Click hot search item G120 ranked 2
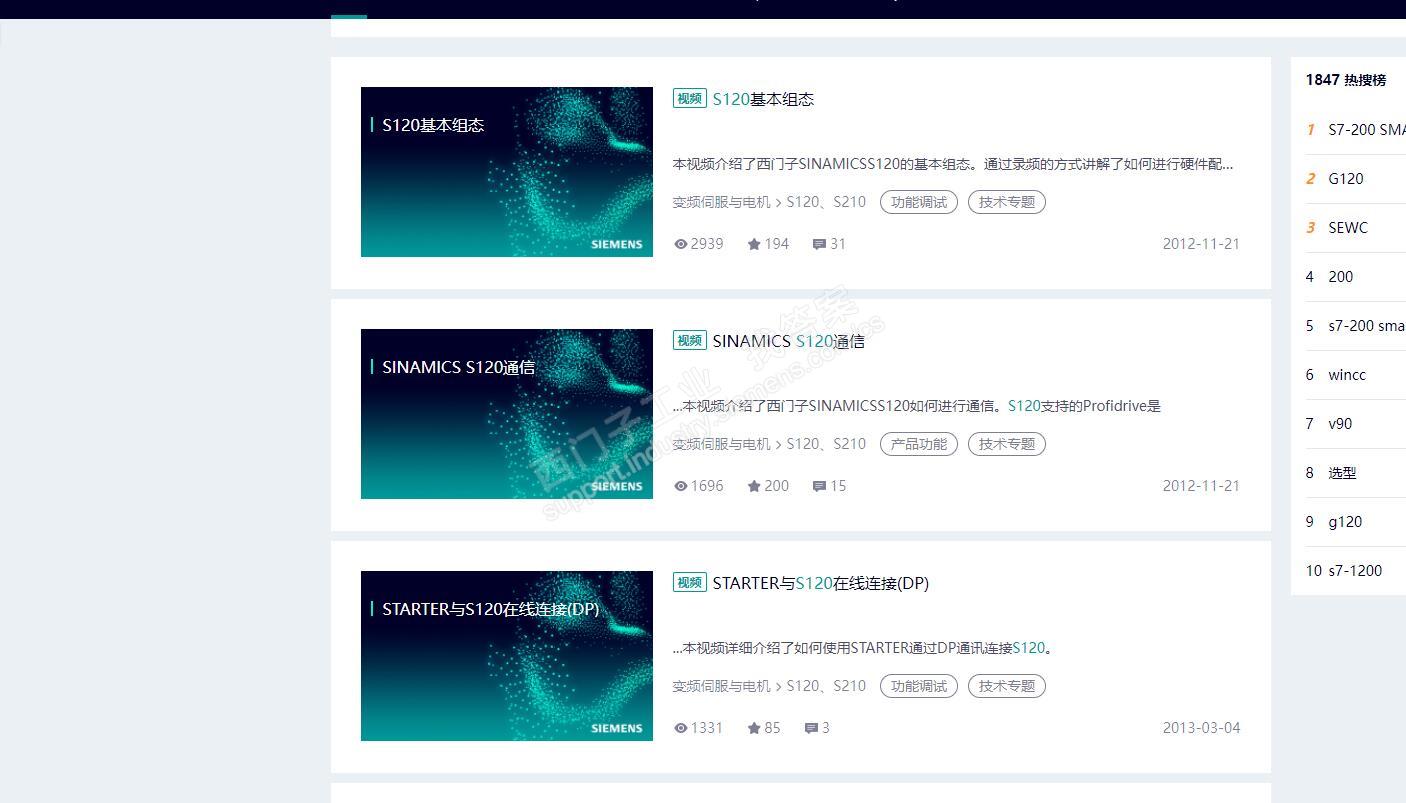 pyautogui.click(x=1346, y=179)
